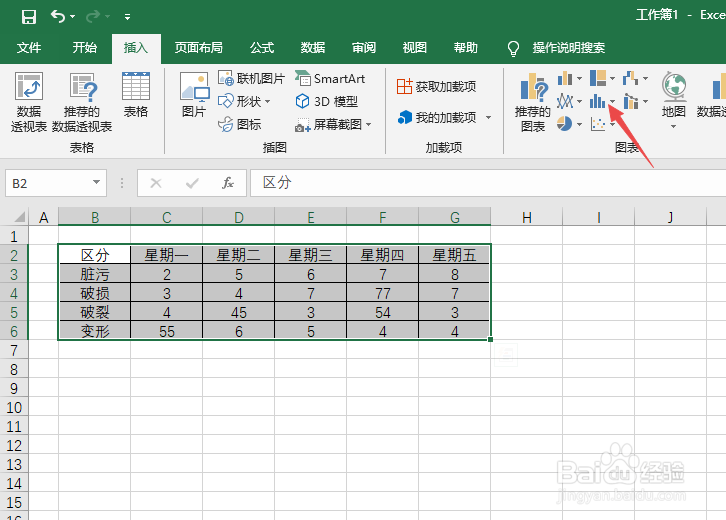Image resolution: width=726 pixels, height=520 pixels.
Task: Switch to the 页面布局 tab
Action: click(199, 48)
